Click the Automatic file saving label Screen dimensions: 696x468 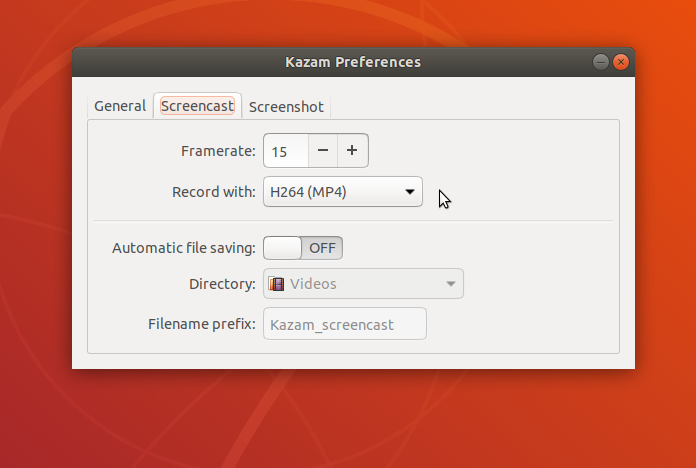pyautogui.click(x=184, y=248)
